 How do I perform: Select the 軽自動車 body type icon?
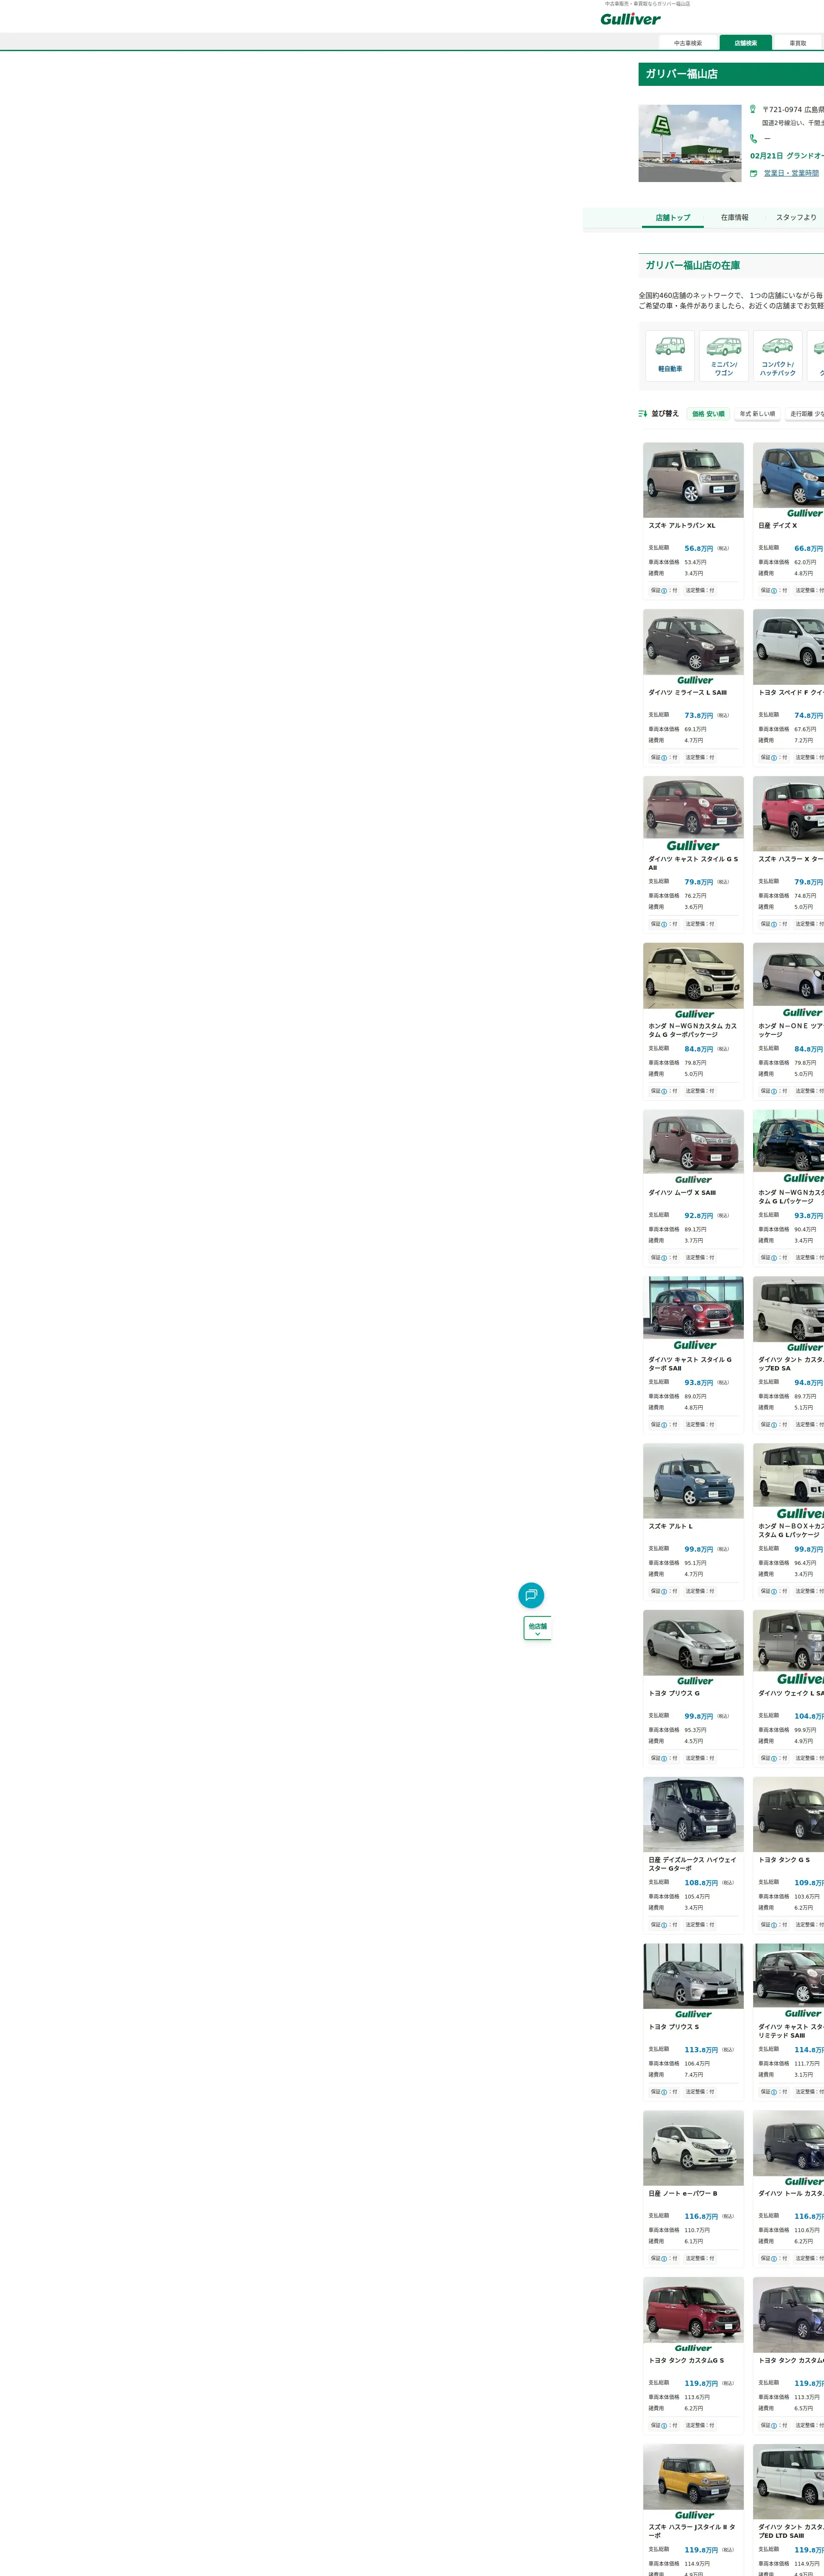point(670,355)
